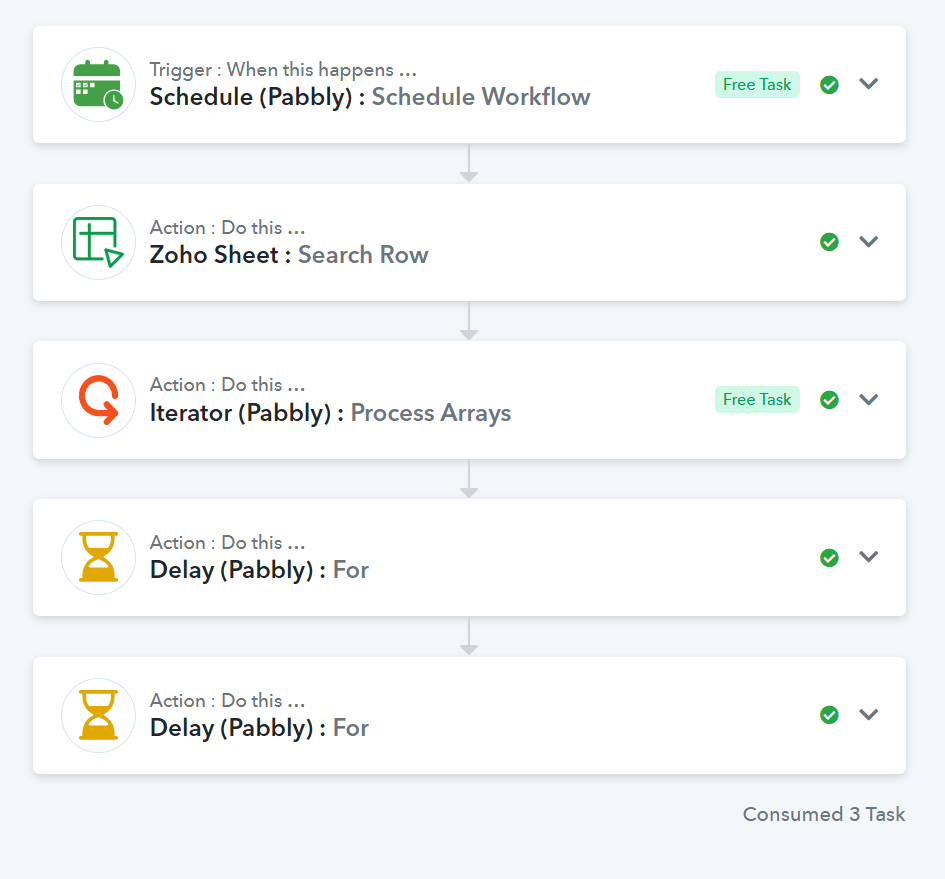Click the Schedule calendar trigger icon
Image resolution: width=945 pixels, height=879 pixels.
pos(98,84)
